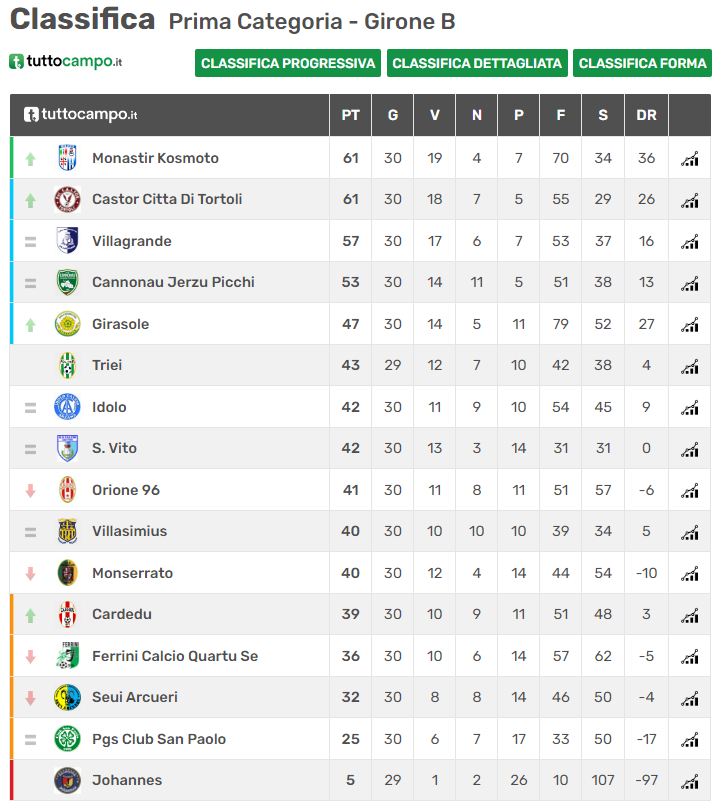
Task: Click the DR column header
Action: tap(646, 115)
